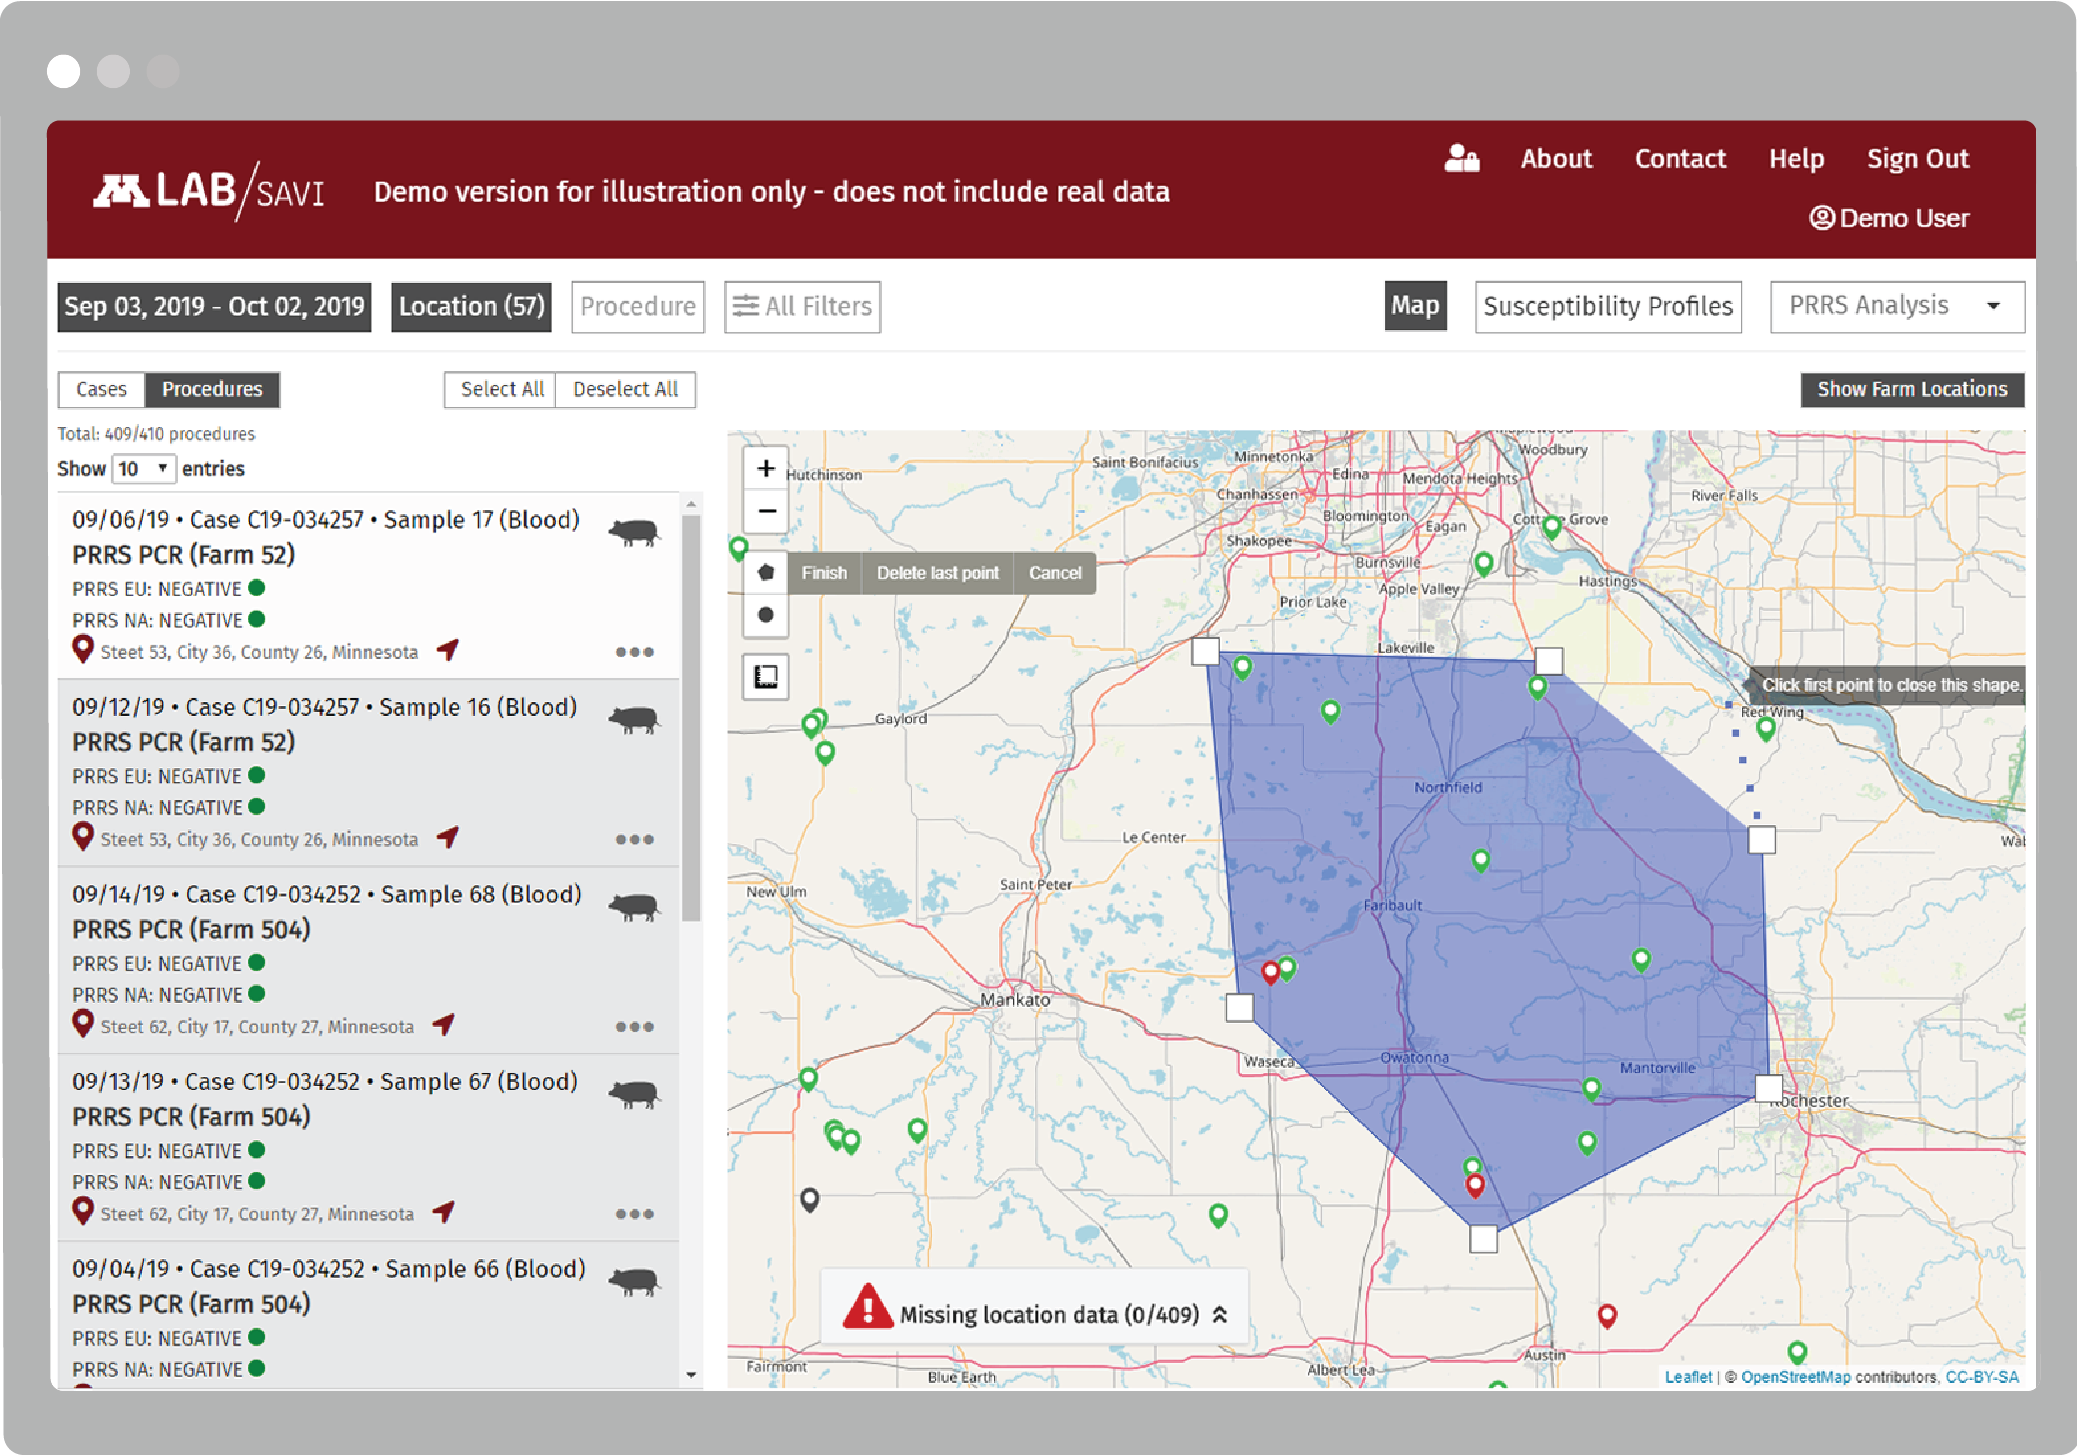The width and height of the screenshot is (2077, 1455).
Task: Expand the Missing location data panel
Action: click(x=1219, y=1314)
